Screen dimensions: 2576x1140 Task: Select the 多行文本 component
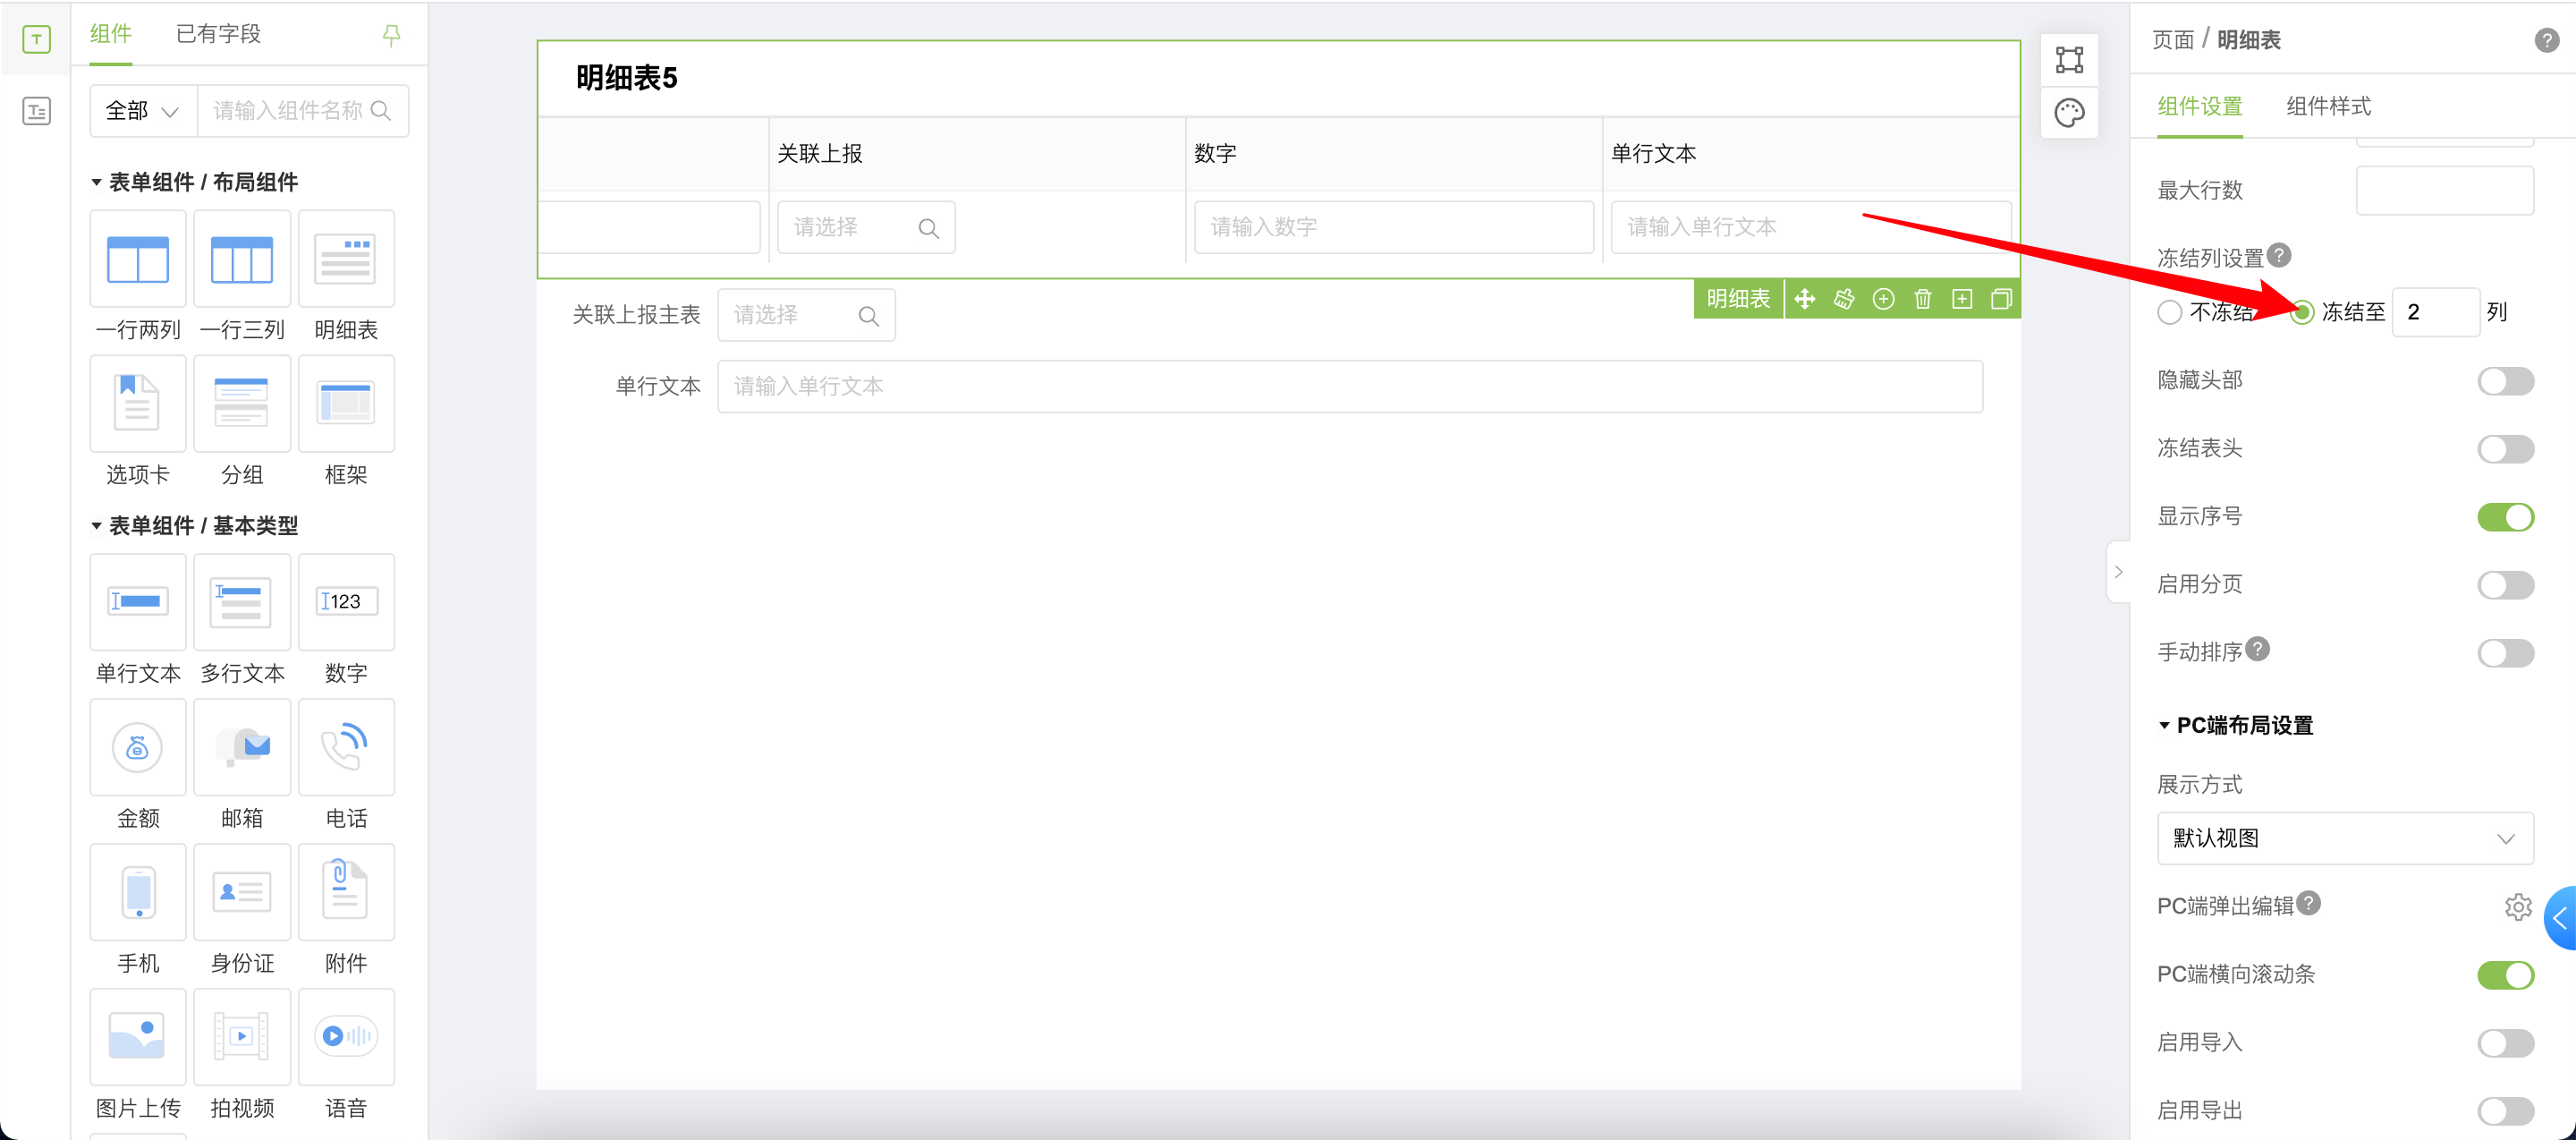[x=242, y=602]
